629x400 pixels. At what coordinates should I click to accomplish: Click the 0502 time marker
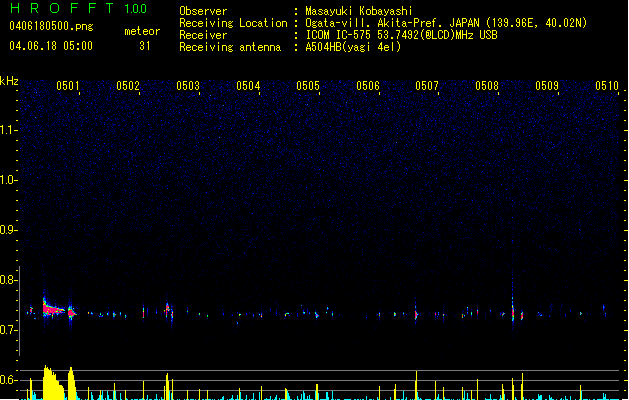pos(128,86)
